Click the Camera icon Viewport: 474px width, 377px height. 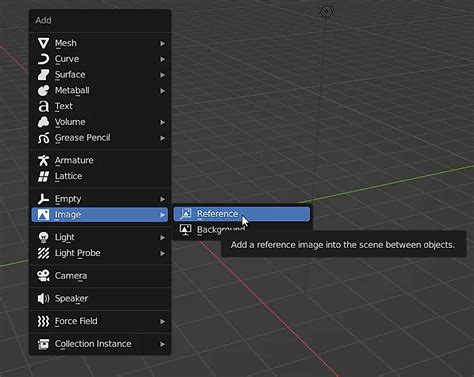tap(43, 276)
